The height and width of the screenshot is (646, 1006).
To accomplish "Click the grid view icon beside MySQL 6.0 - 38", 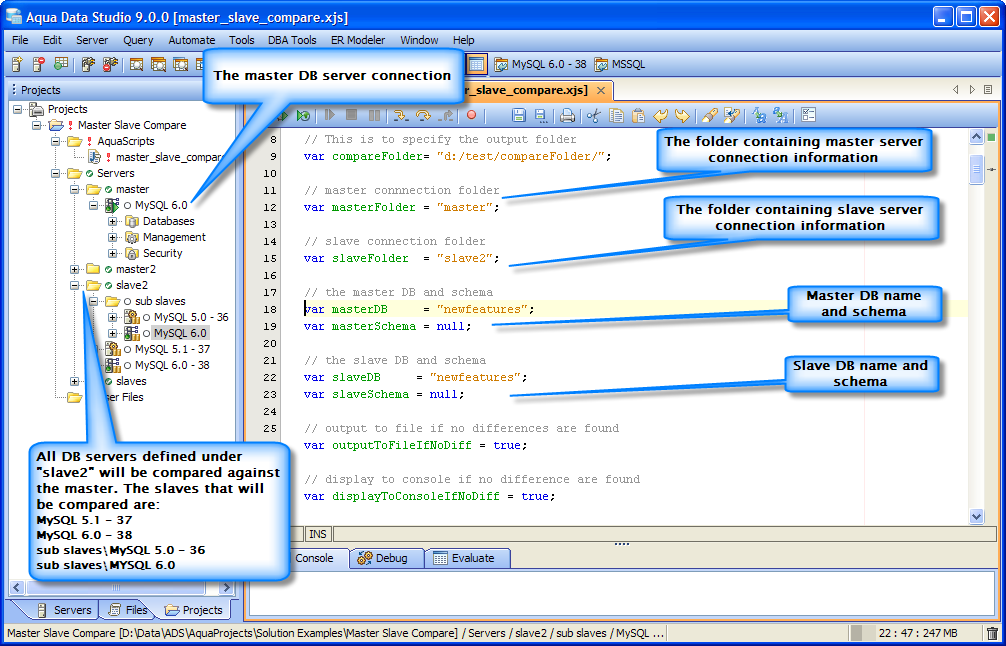I will 476,64.
